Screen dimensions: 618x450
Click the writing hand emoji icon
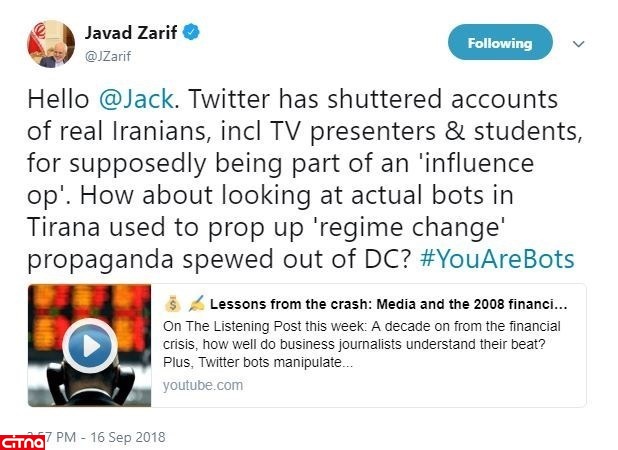point(195,302)
